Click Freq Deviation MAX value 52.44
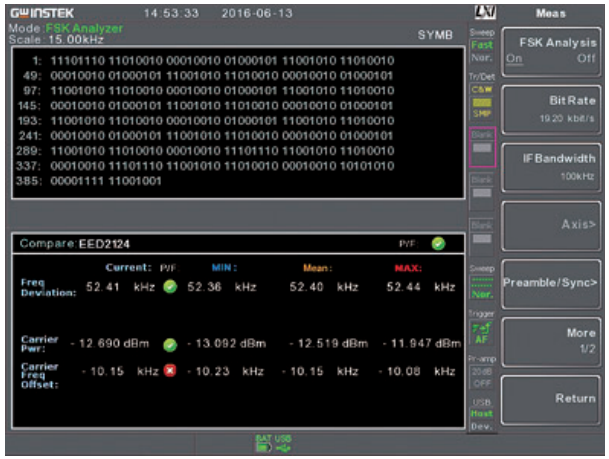 (403, 287)
